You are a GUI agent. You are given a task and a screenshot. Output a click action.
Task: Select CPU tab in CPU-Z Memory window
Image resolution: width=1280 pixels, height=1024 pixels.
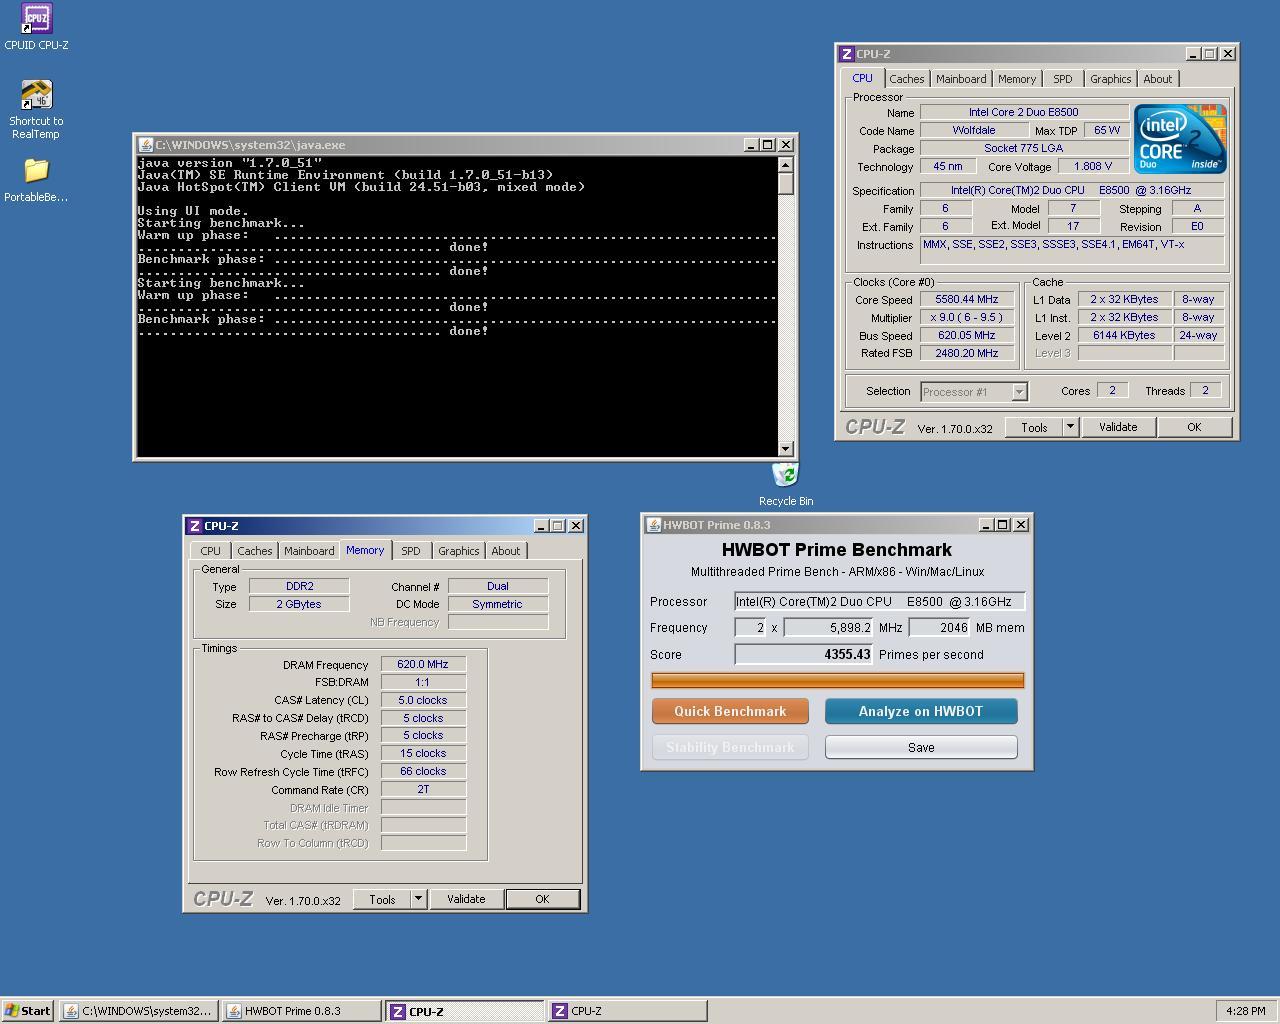pos(210,551)
